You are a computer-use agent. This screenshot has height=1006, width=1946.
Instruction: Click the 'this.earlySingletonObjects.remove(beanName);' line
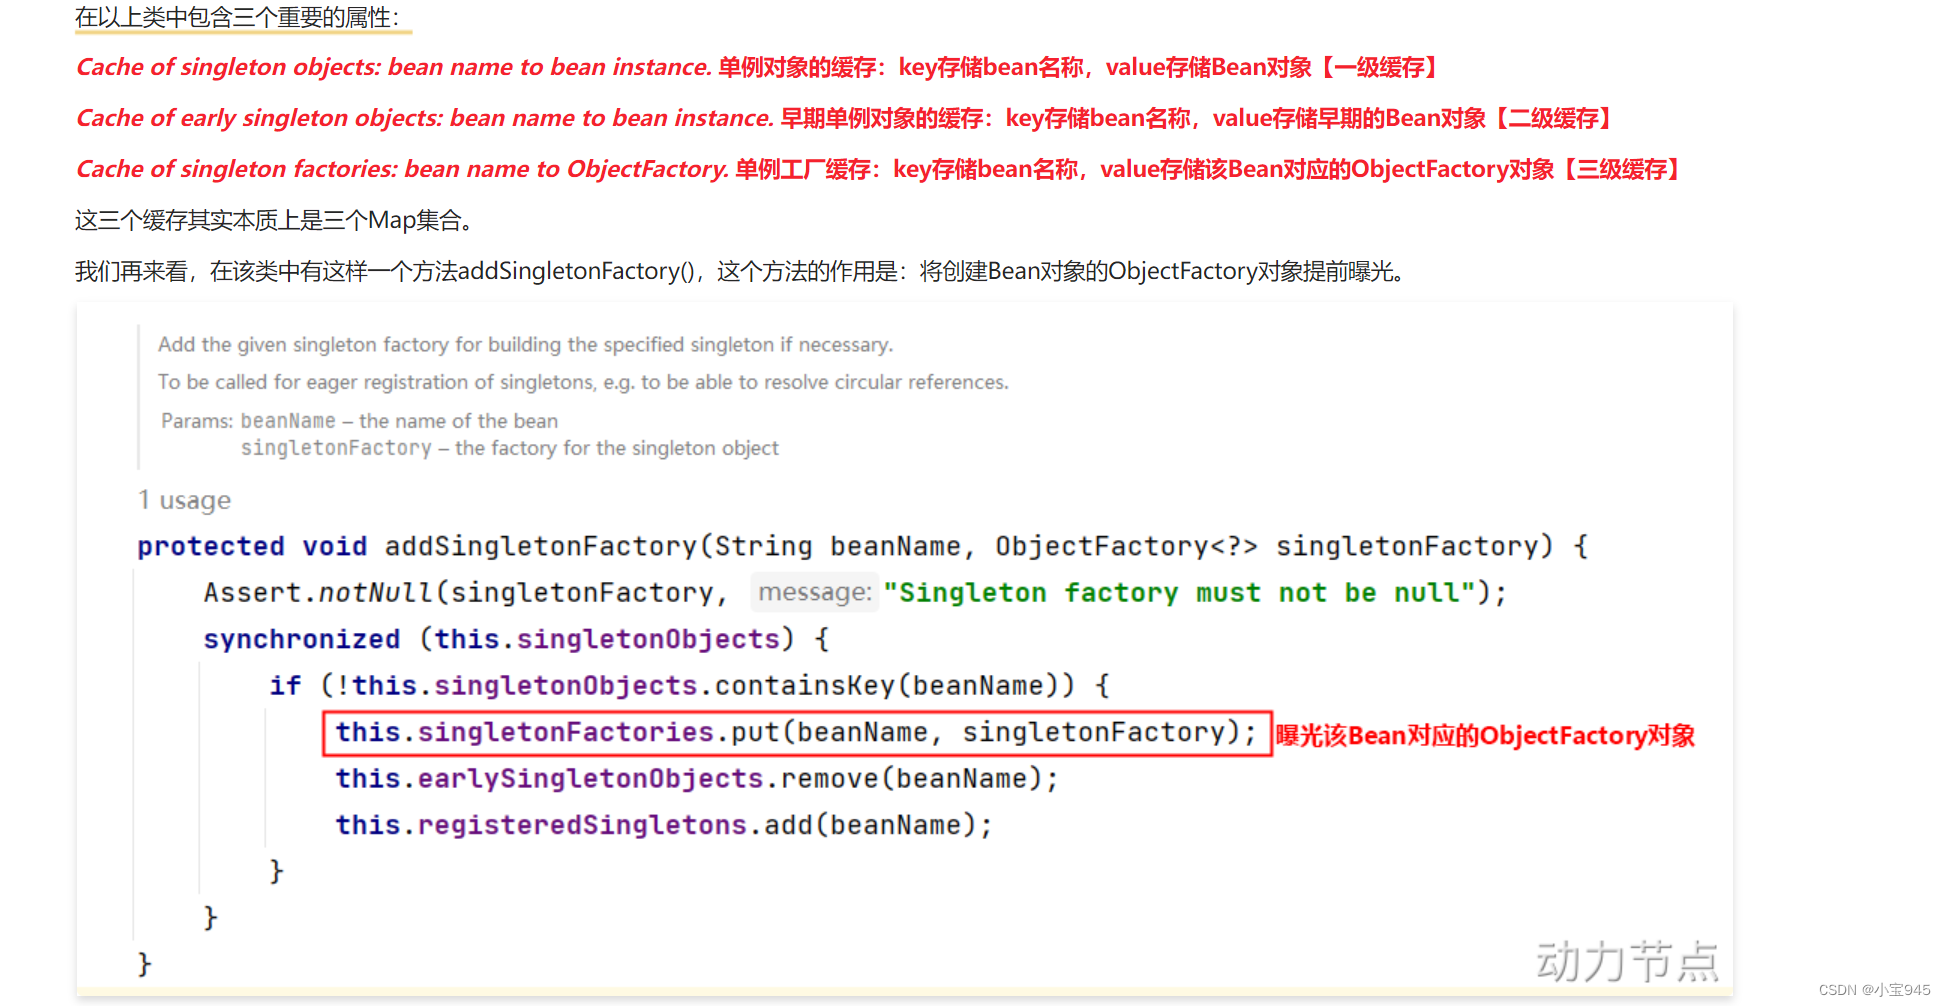click(697, 779)
